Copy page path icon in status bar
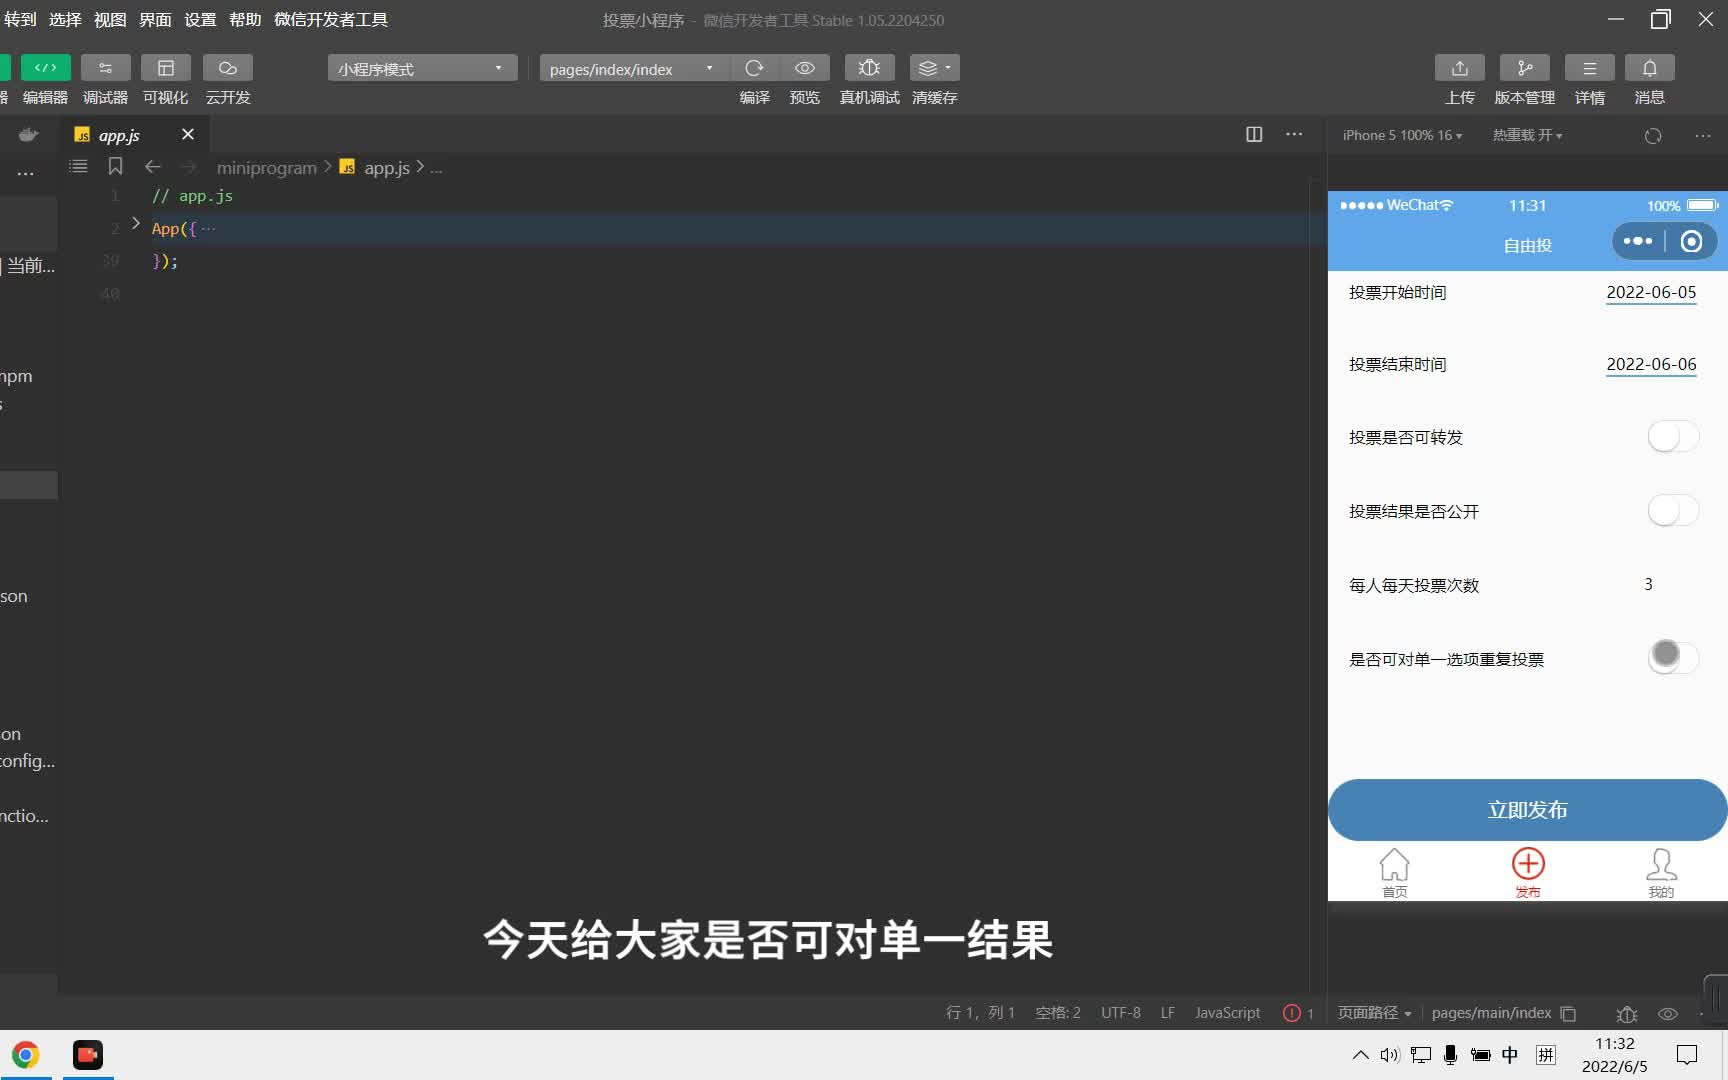Viewport: 1728px width, 1080px height. click(1568, 1013)
